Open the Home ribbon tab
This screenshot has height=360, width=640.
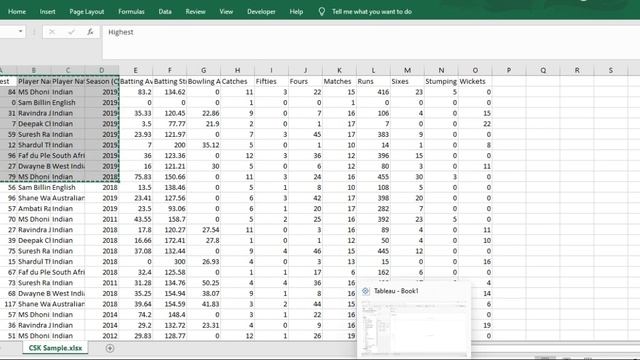17,12
